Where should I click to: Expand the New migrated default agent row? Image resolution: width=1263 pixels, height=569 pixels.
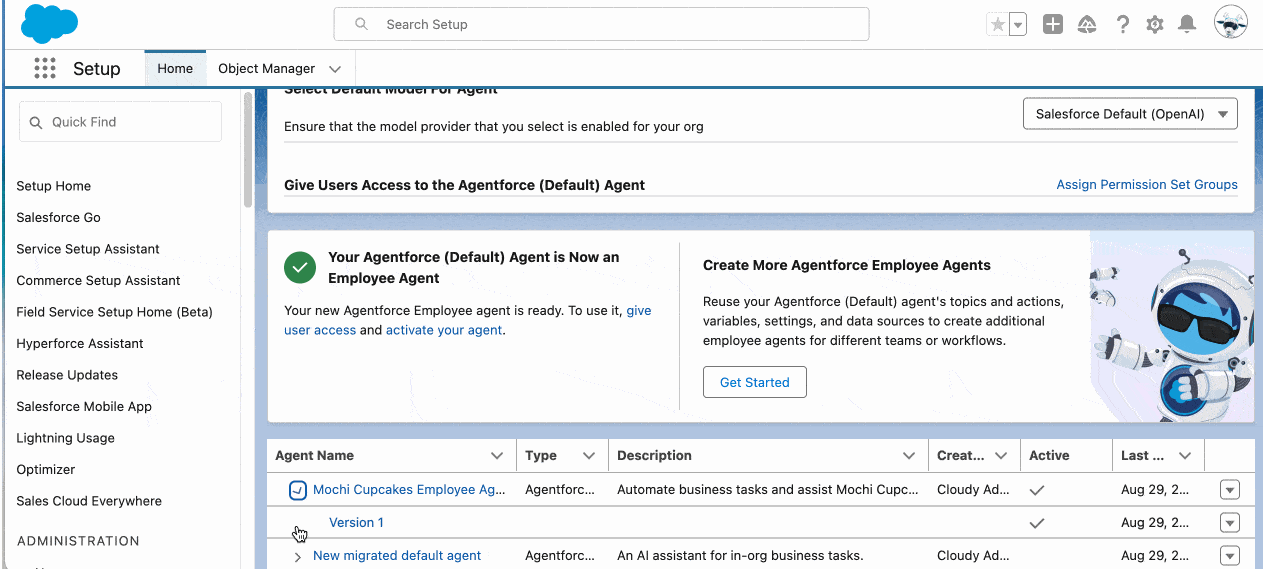(297, 556)
